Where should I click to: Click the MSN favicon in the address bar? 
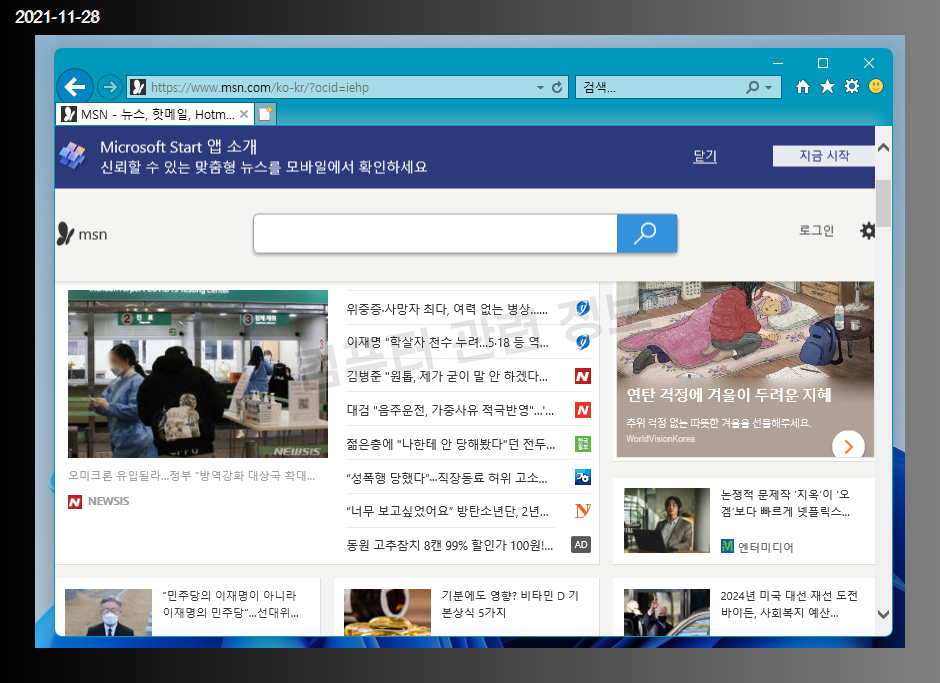138,88
